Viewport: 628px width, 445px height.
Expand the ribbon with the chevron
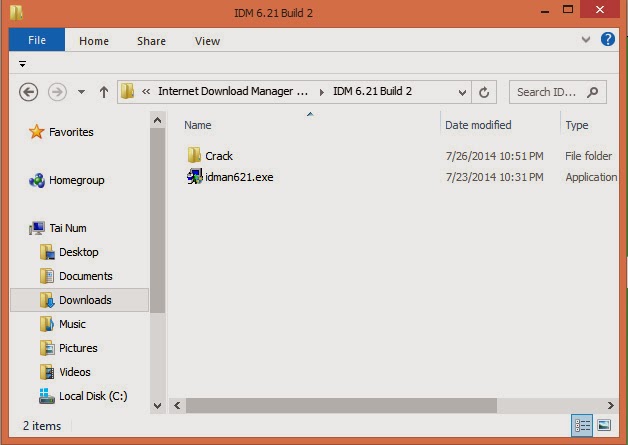click(x=586, y=39)
